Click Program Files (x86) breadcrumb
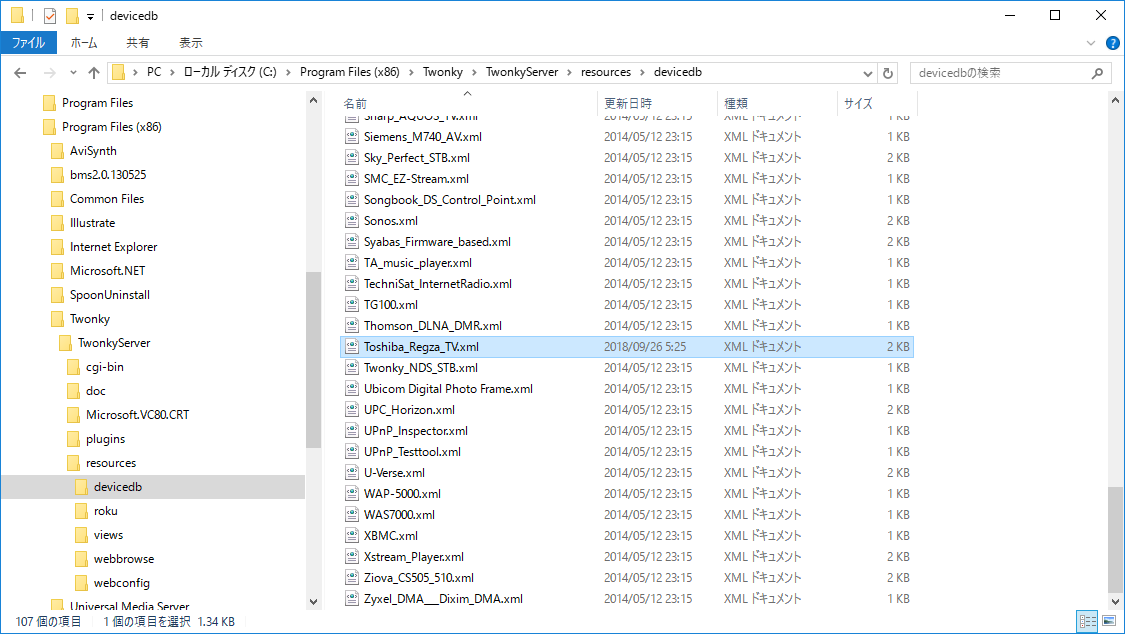 [349, 72]
